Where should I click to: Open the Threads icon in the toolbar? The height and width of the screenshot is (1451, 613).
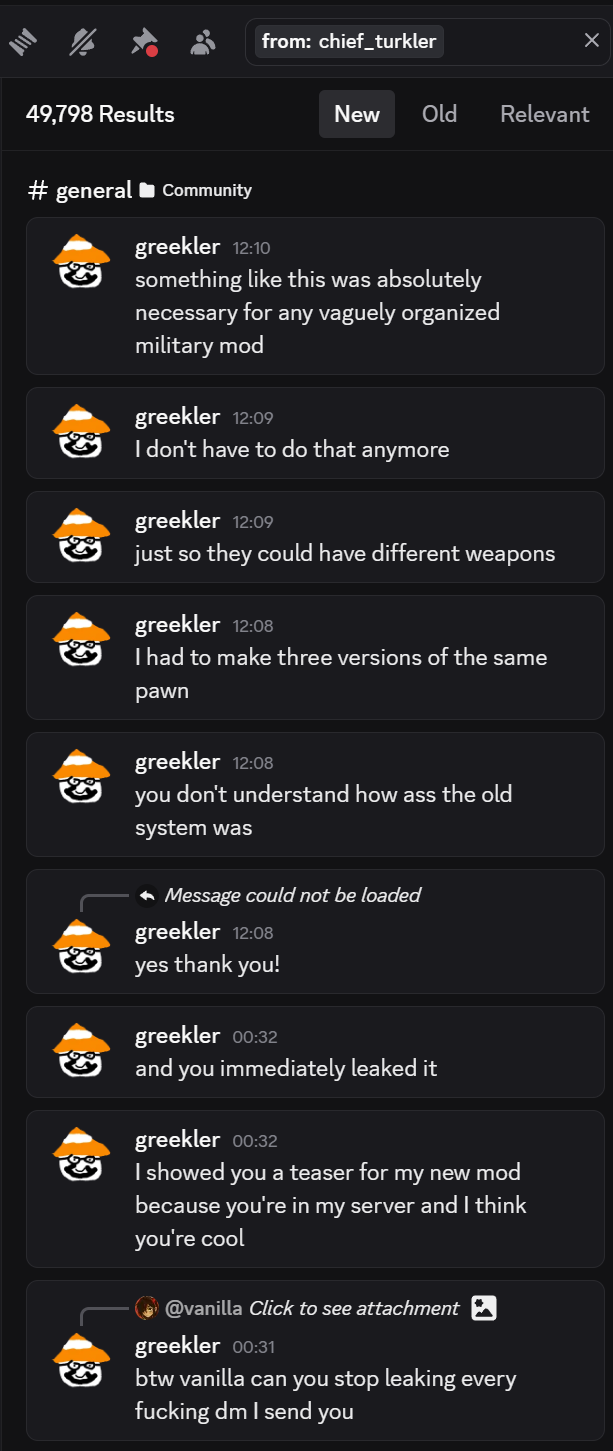point(22,42)
